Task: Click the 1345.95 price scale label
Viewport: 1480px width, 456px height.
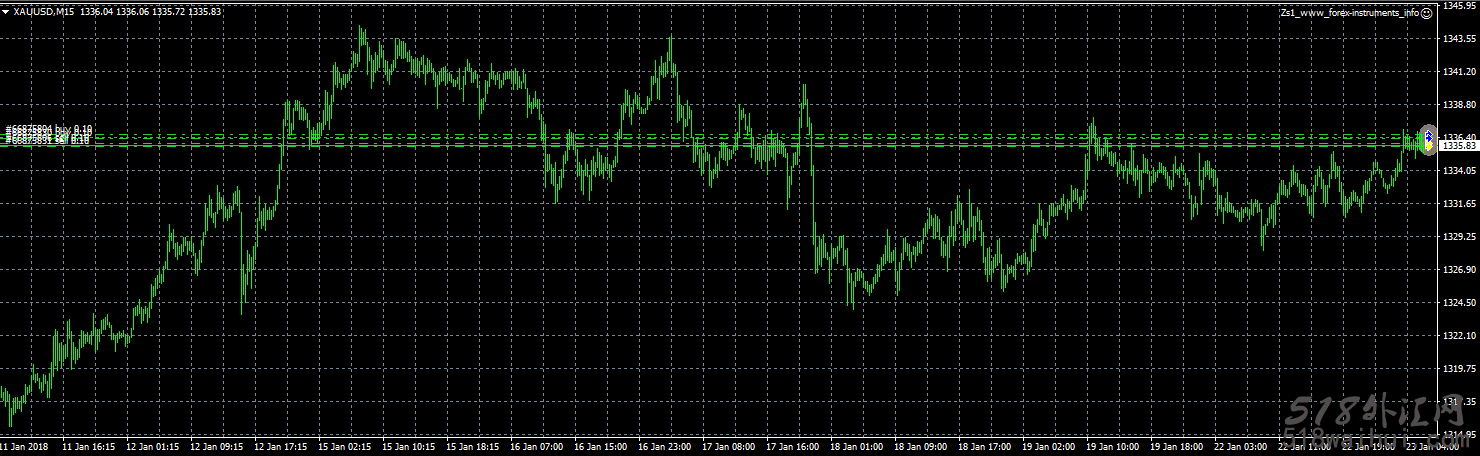Action: [1460, 6]
